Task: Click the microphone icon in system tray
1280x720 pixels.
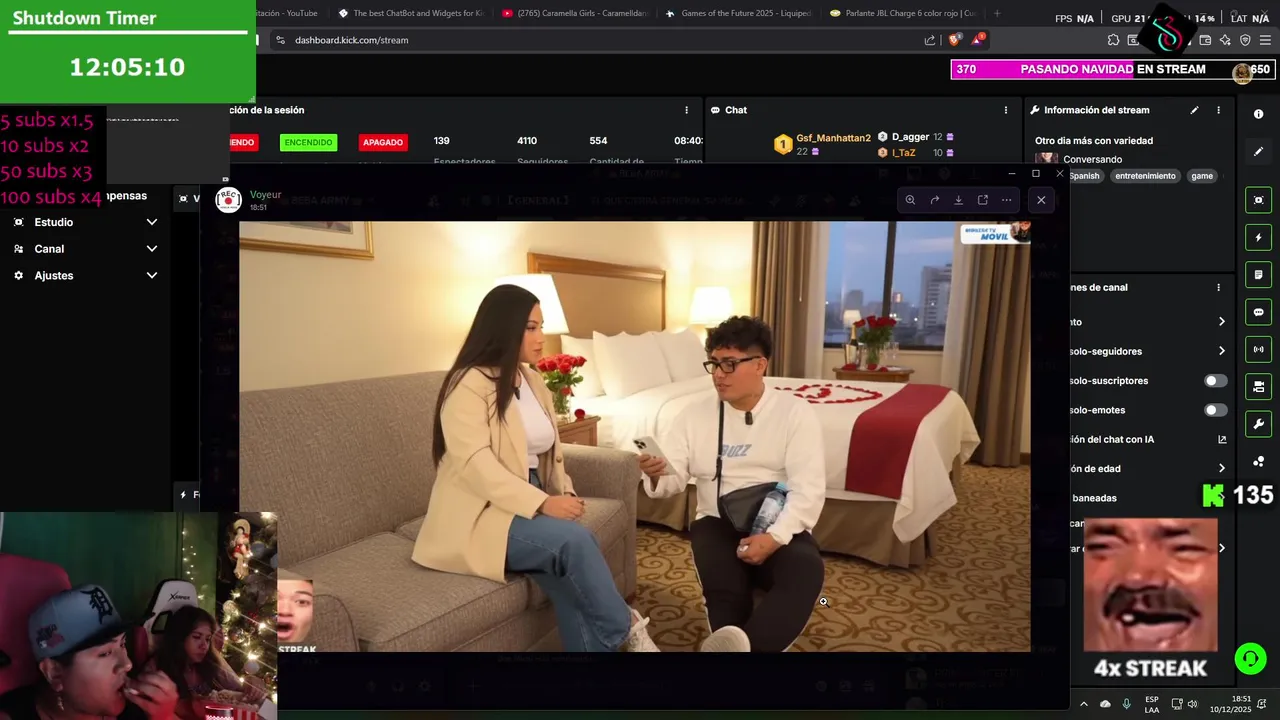Action: tap(1127, 704)
